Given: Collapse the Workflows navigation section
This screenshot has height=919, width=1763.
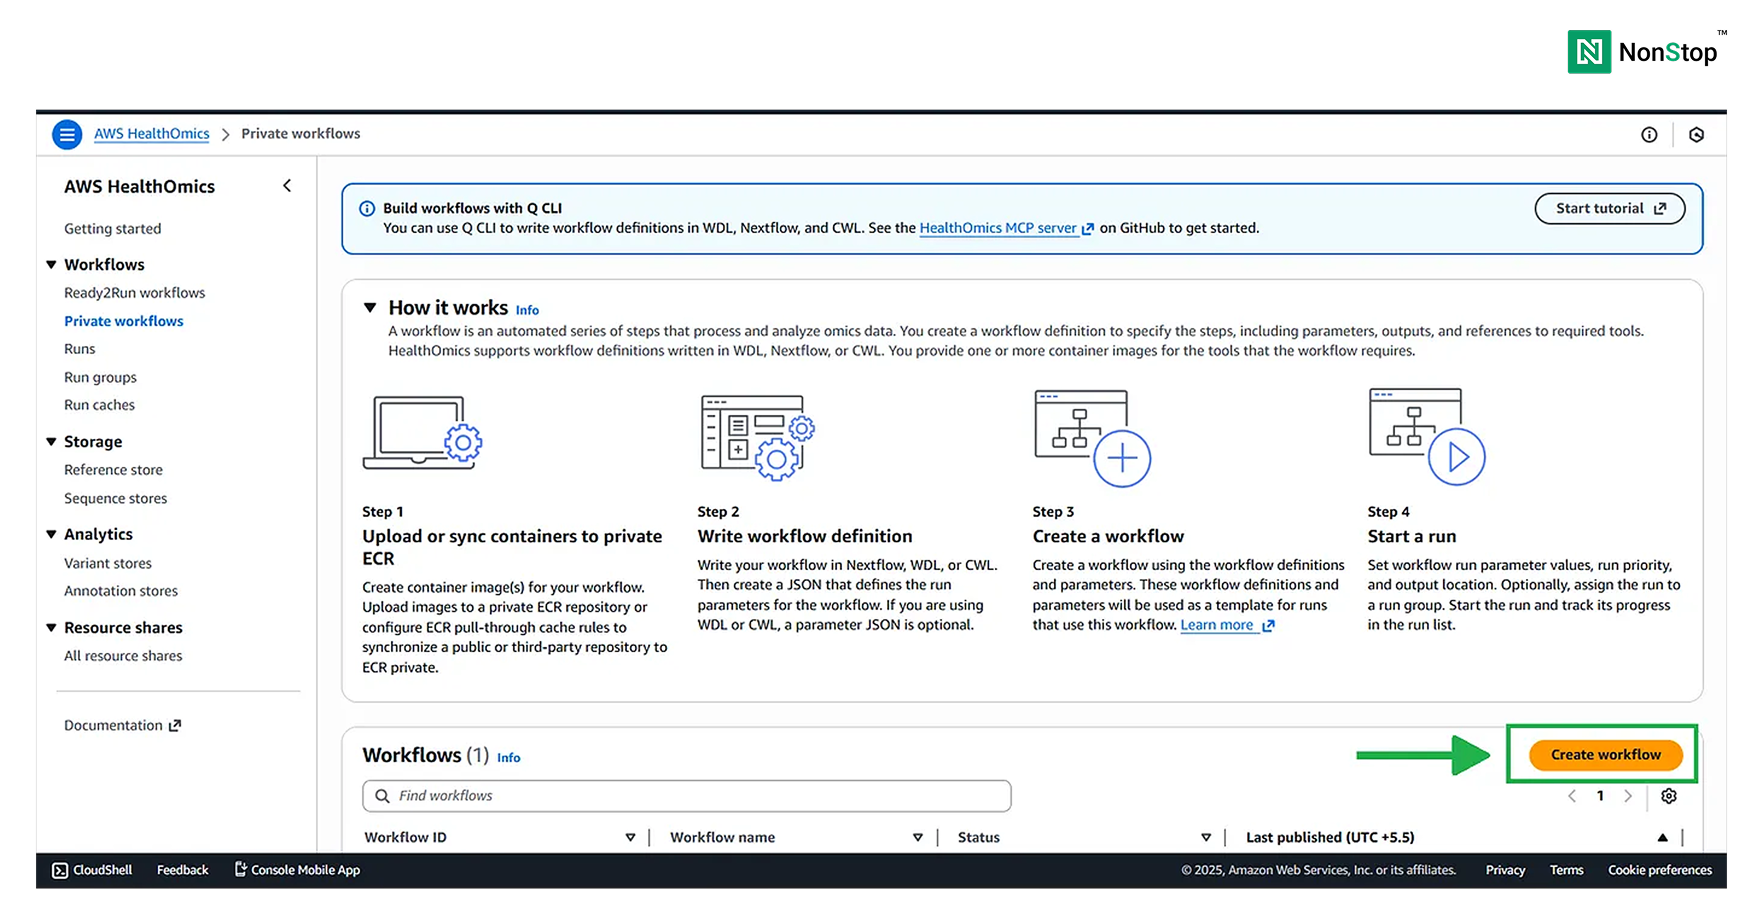Looking at the screenshot, I should coord(51,265).
